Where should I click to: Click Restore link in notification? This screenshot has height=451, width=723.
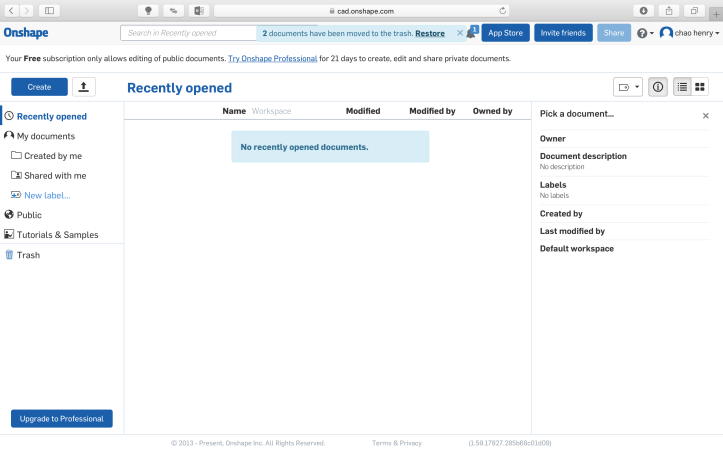[430, 33]
